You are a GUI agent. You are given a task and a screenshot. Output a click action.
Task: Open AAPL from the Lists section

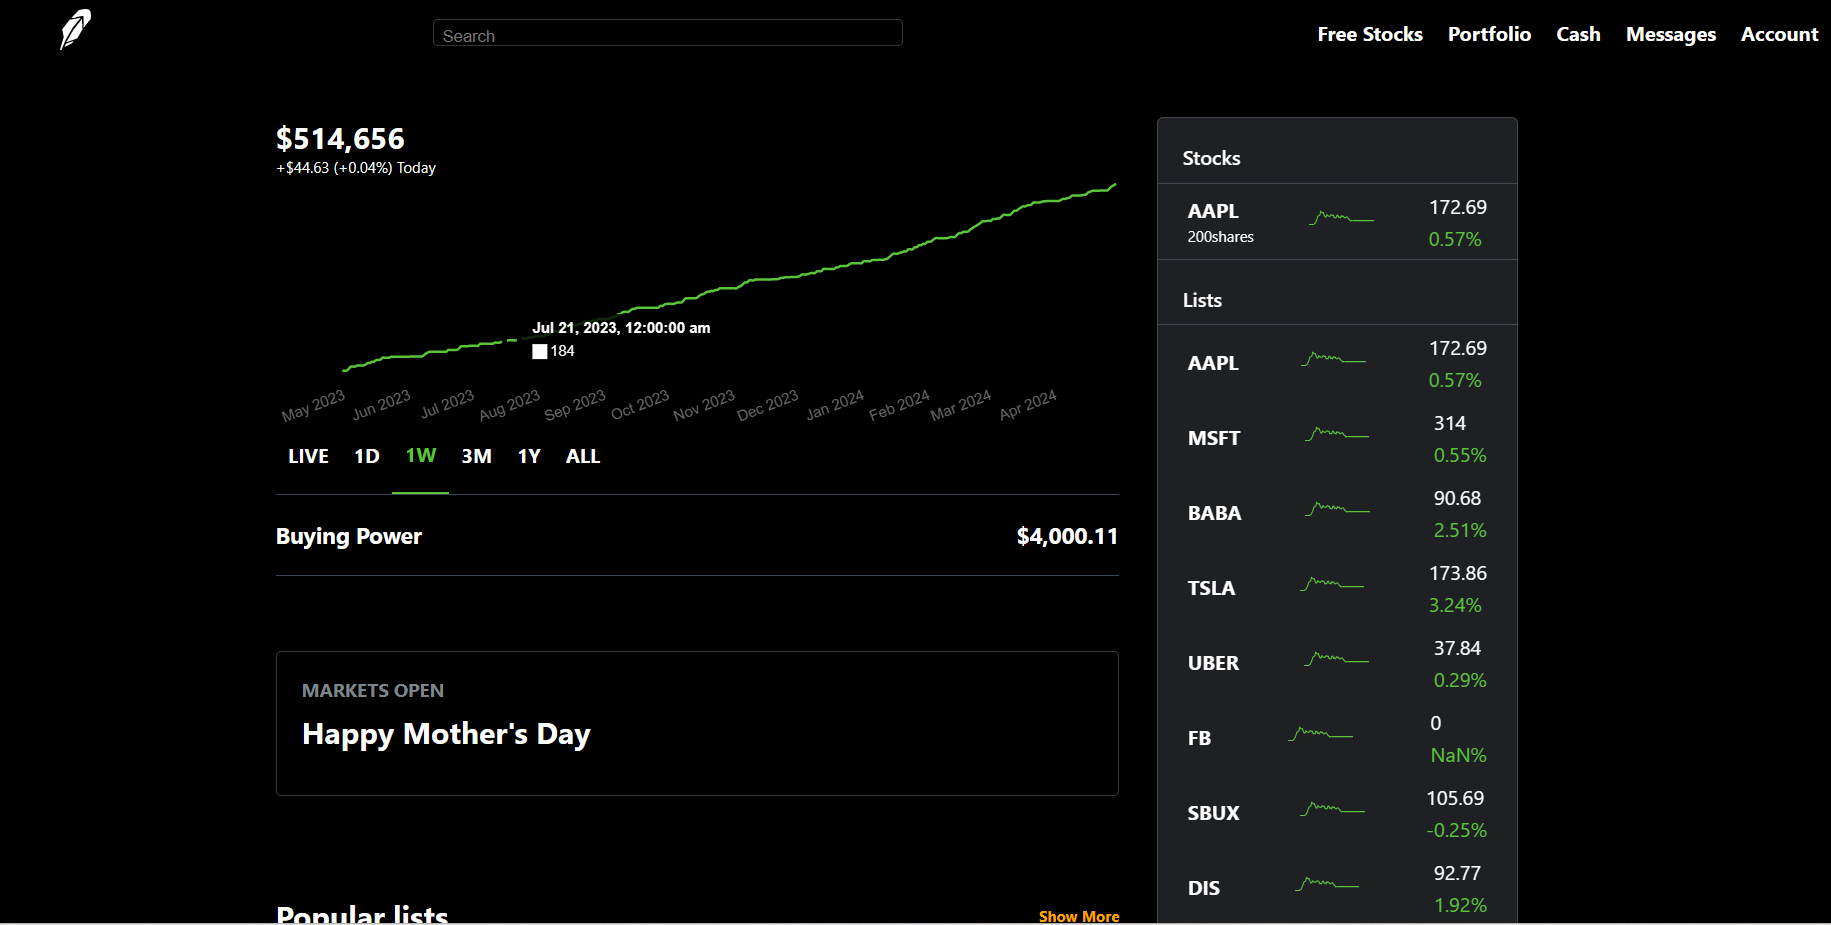[x=1212, y=362]
